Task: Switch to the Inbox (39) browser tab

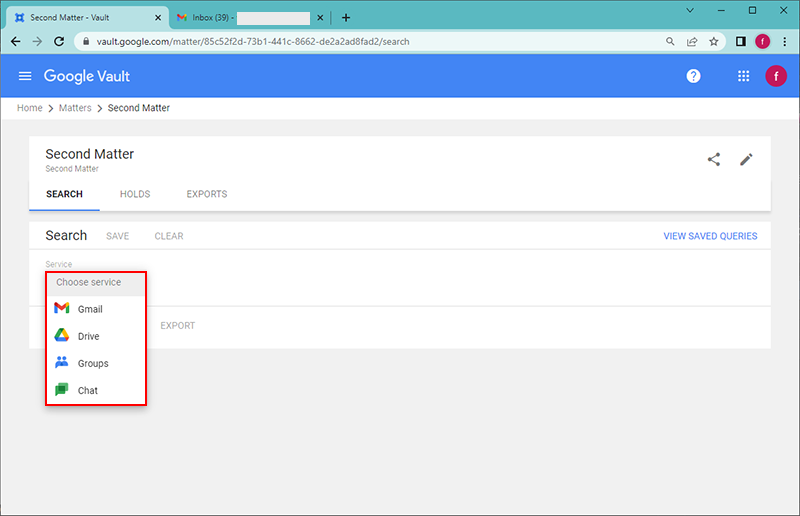Action: coord(249,18)
